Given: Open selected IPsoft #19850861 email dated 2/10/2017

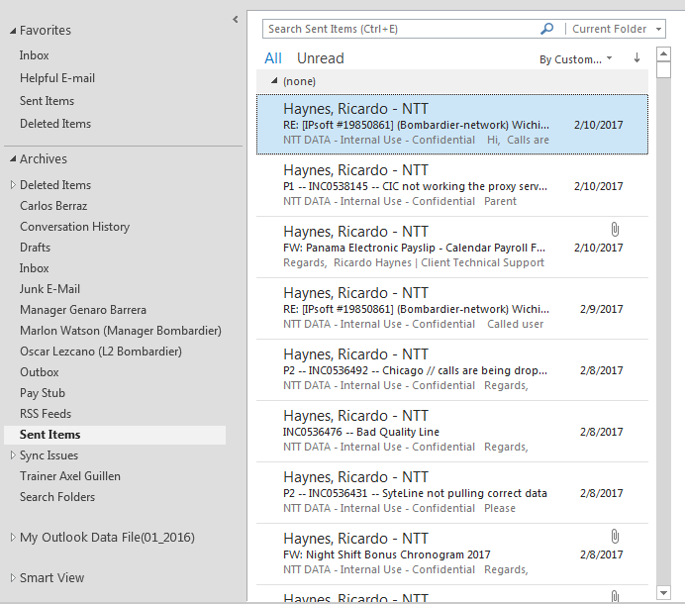Looking at the screenshot, I should pyautogui.click(x=452, y=124).
